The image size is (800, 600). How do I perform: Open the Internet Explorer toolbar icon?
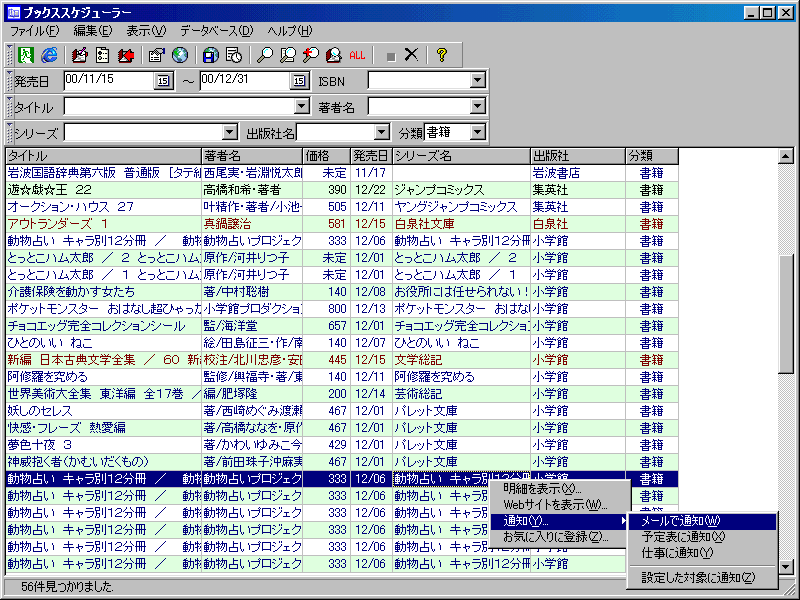(49, 55)
